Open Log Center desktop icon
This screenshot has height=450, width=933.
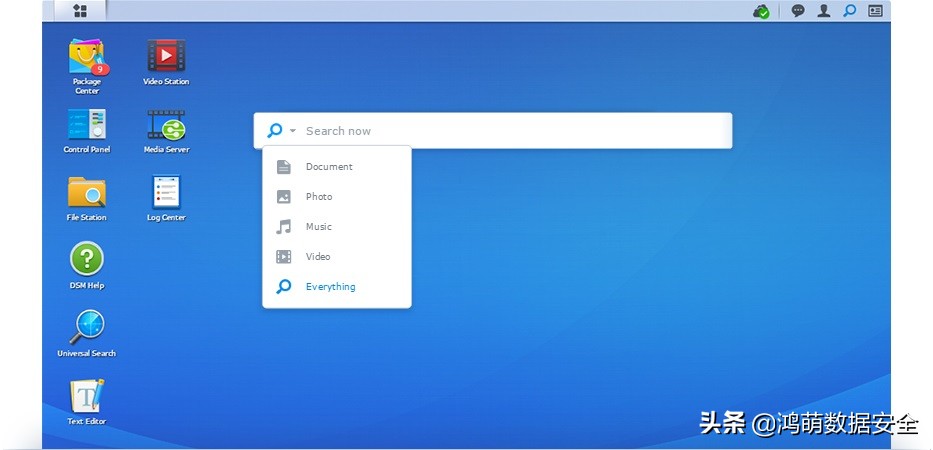166,198
